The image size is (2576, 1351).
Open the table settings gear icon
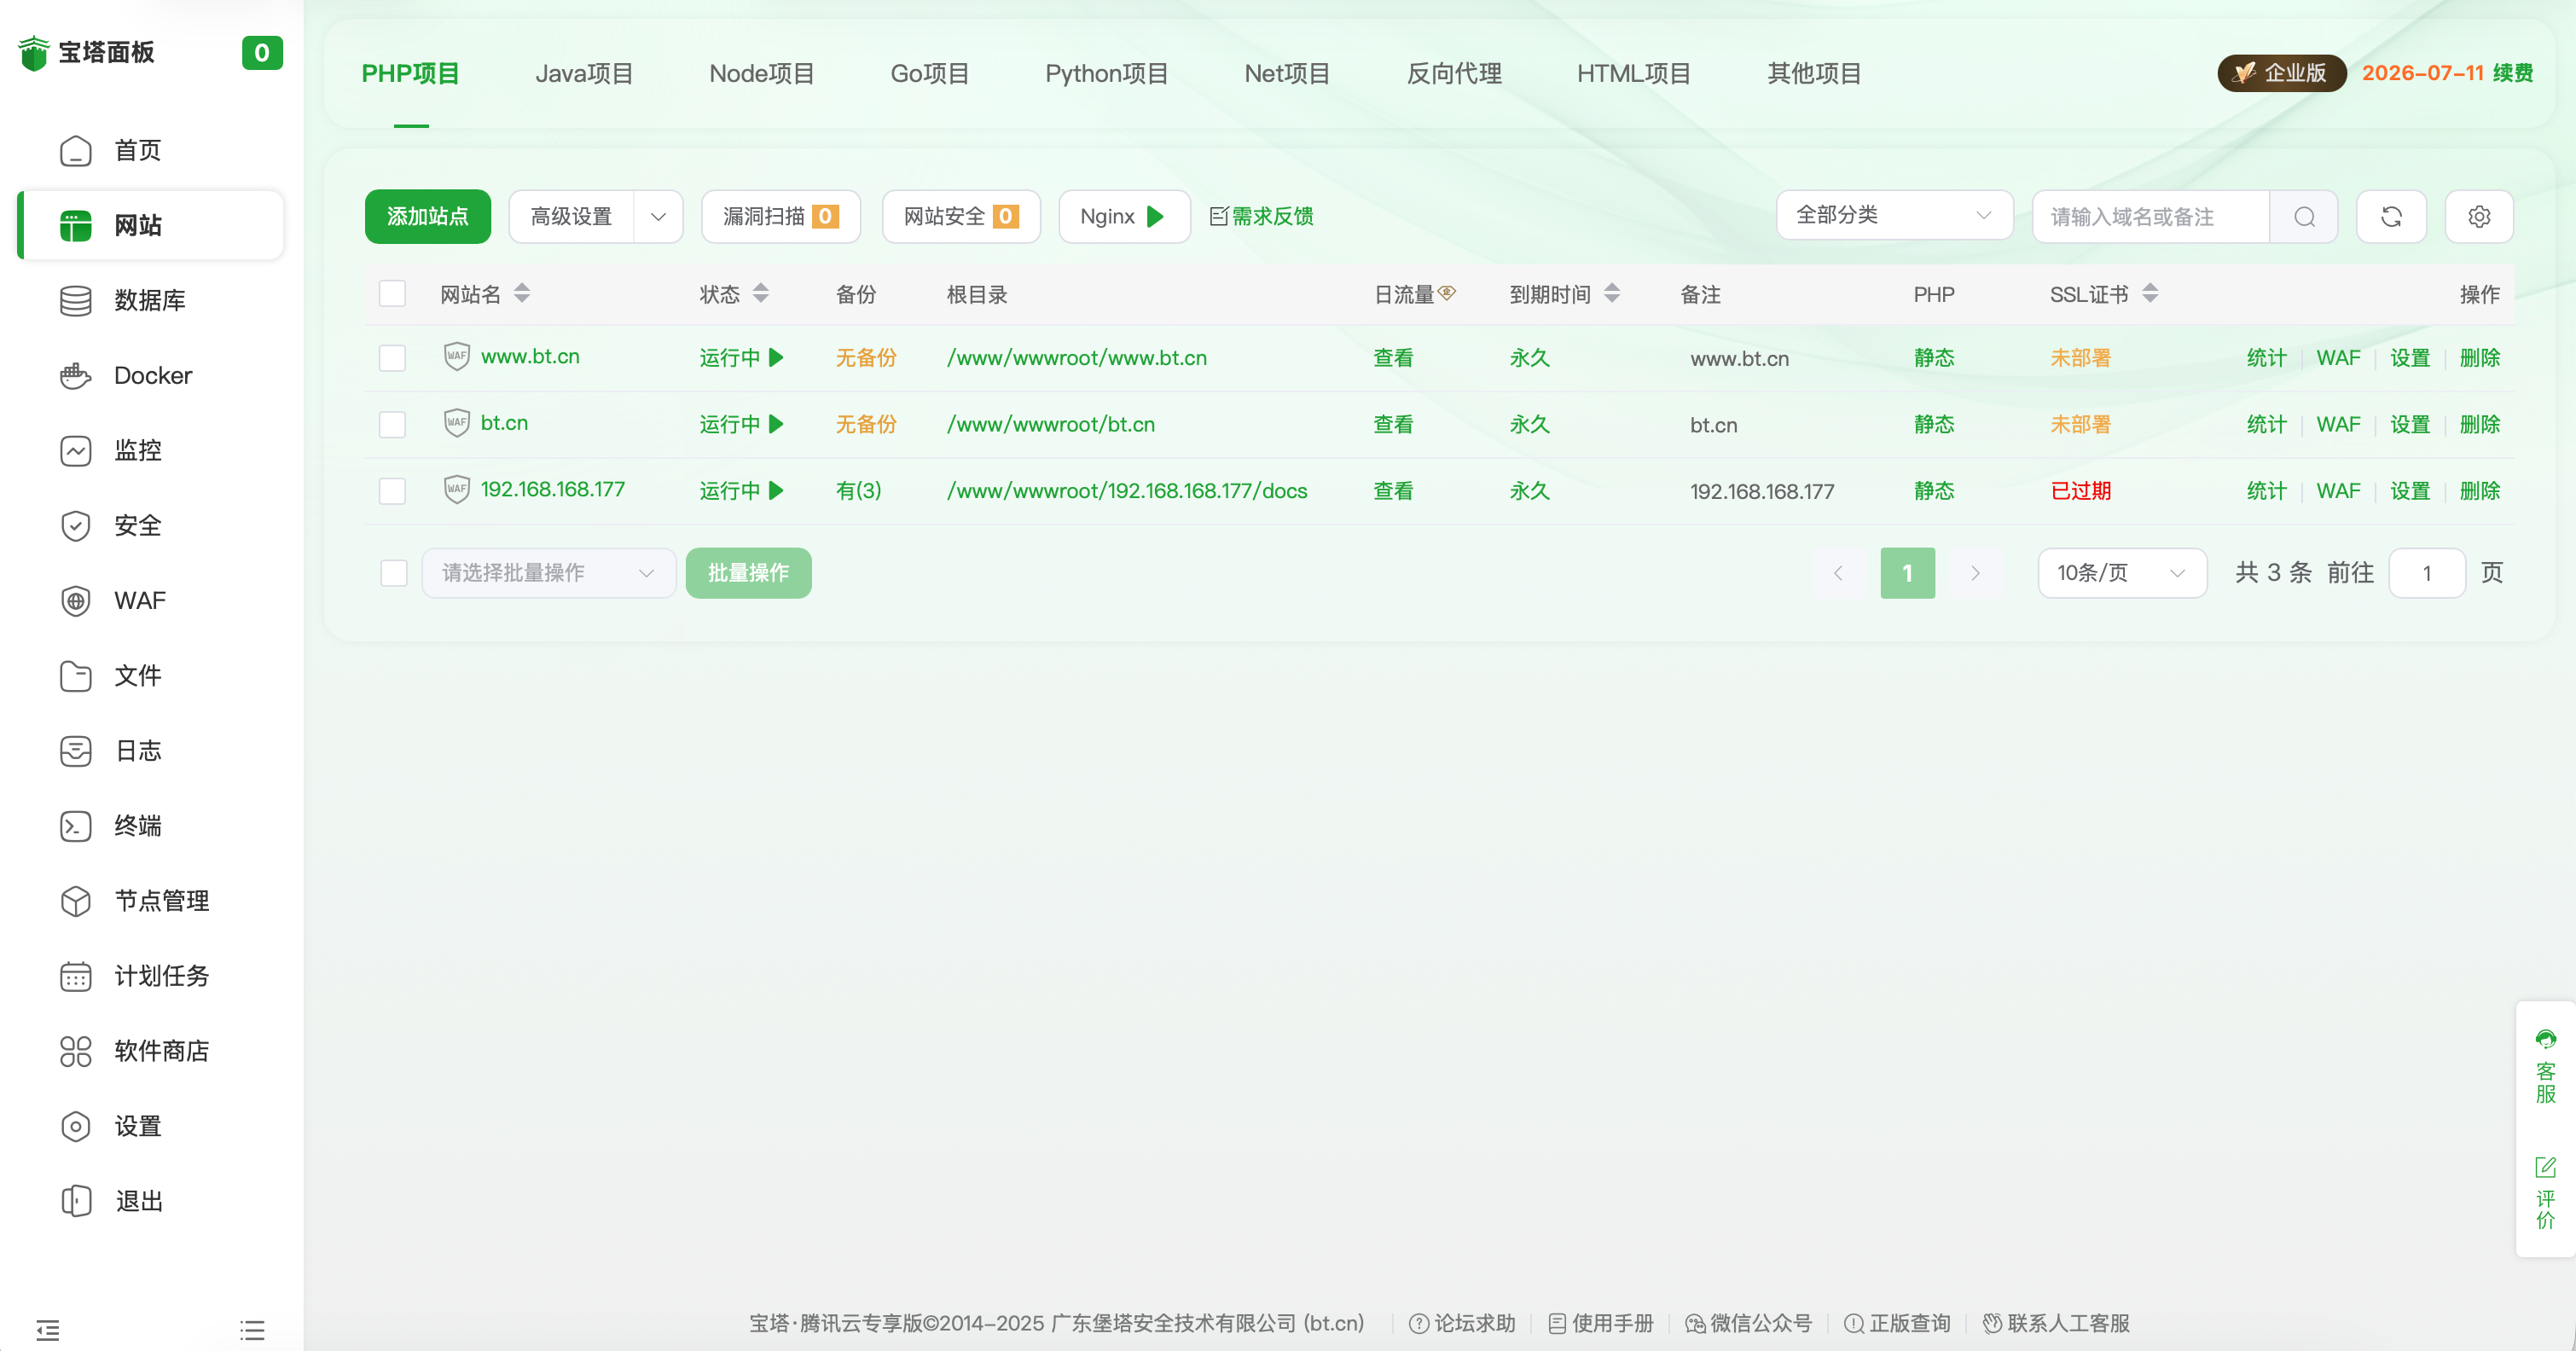click(2479, 216)
